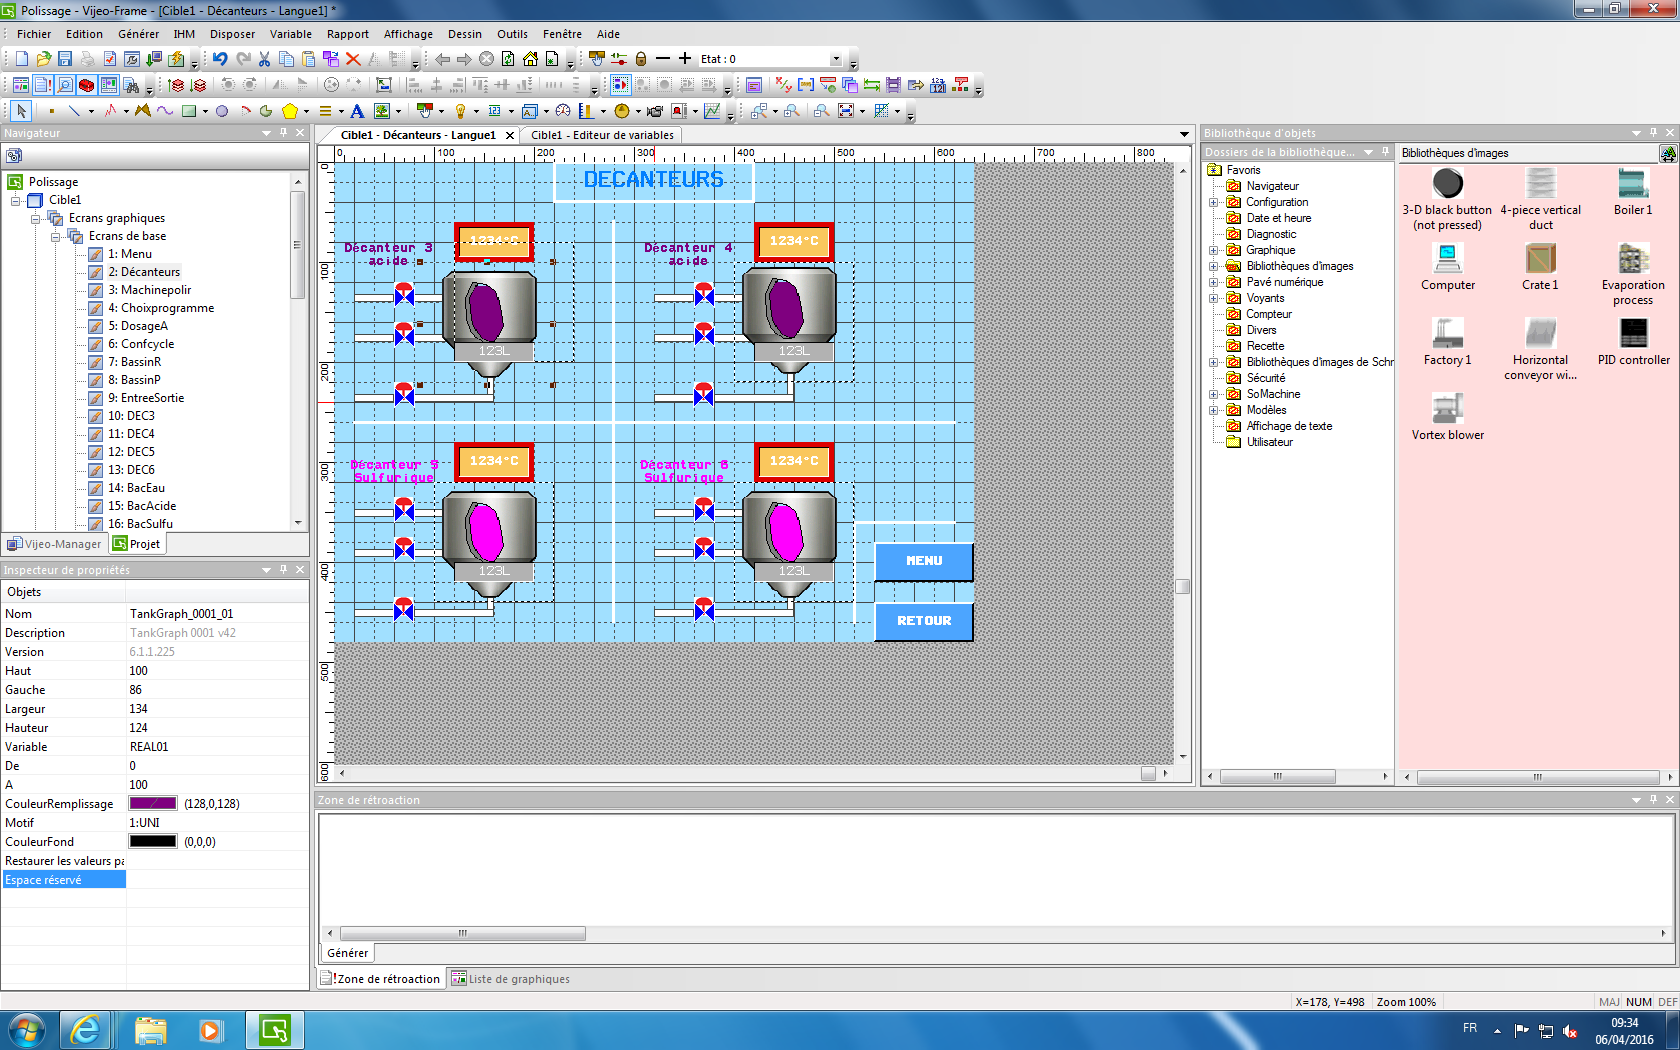Screen dimensions: 1680x1050
Task: Toggle the padlock lock button
Action: 641,59
